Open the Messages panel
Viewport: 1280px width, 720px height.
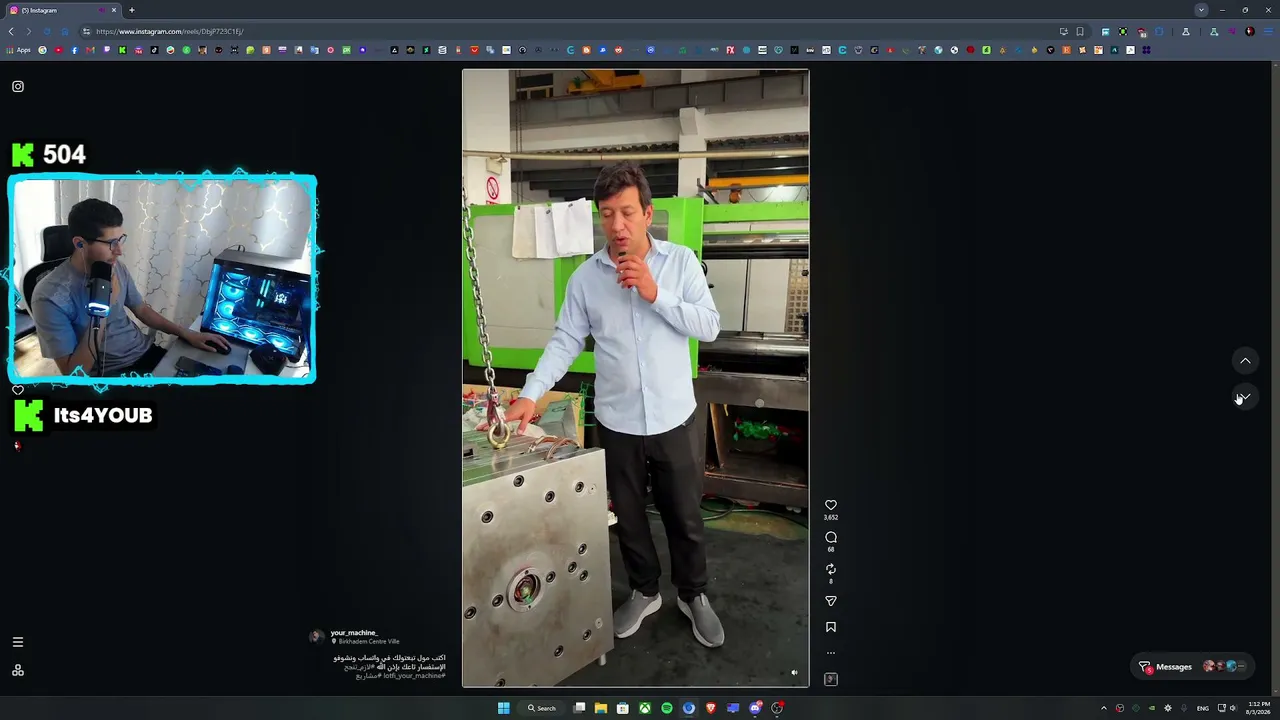1195,666
